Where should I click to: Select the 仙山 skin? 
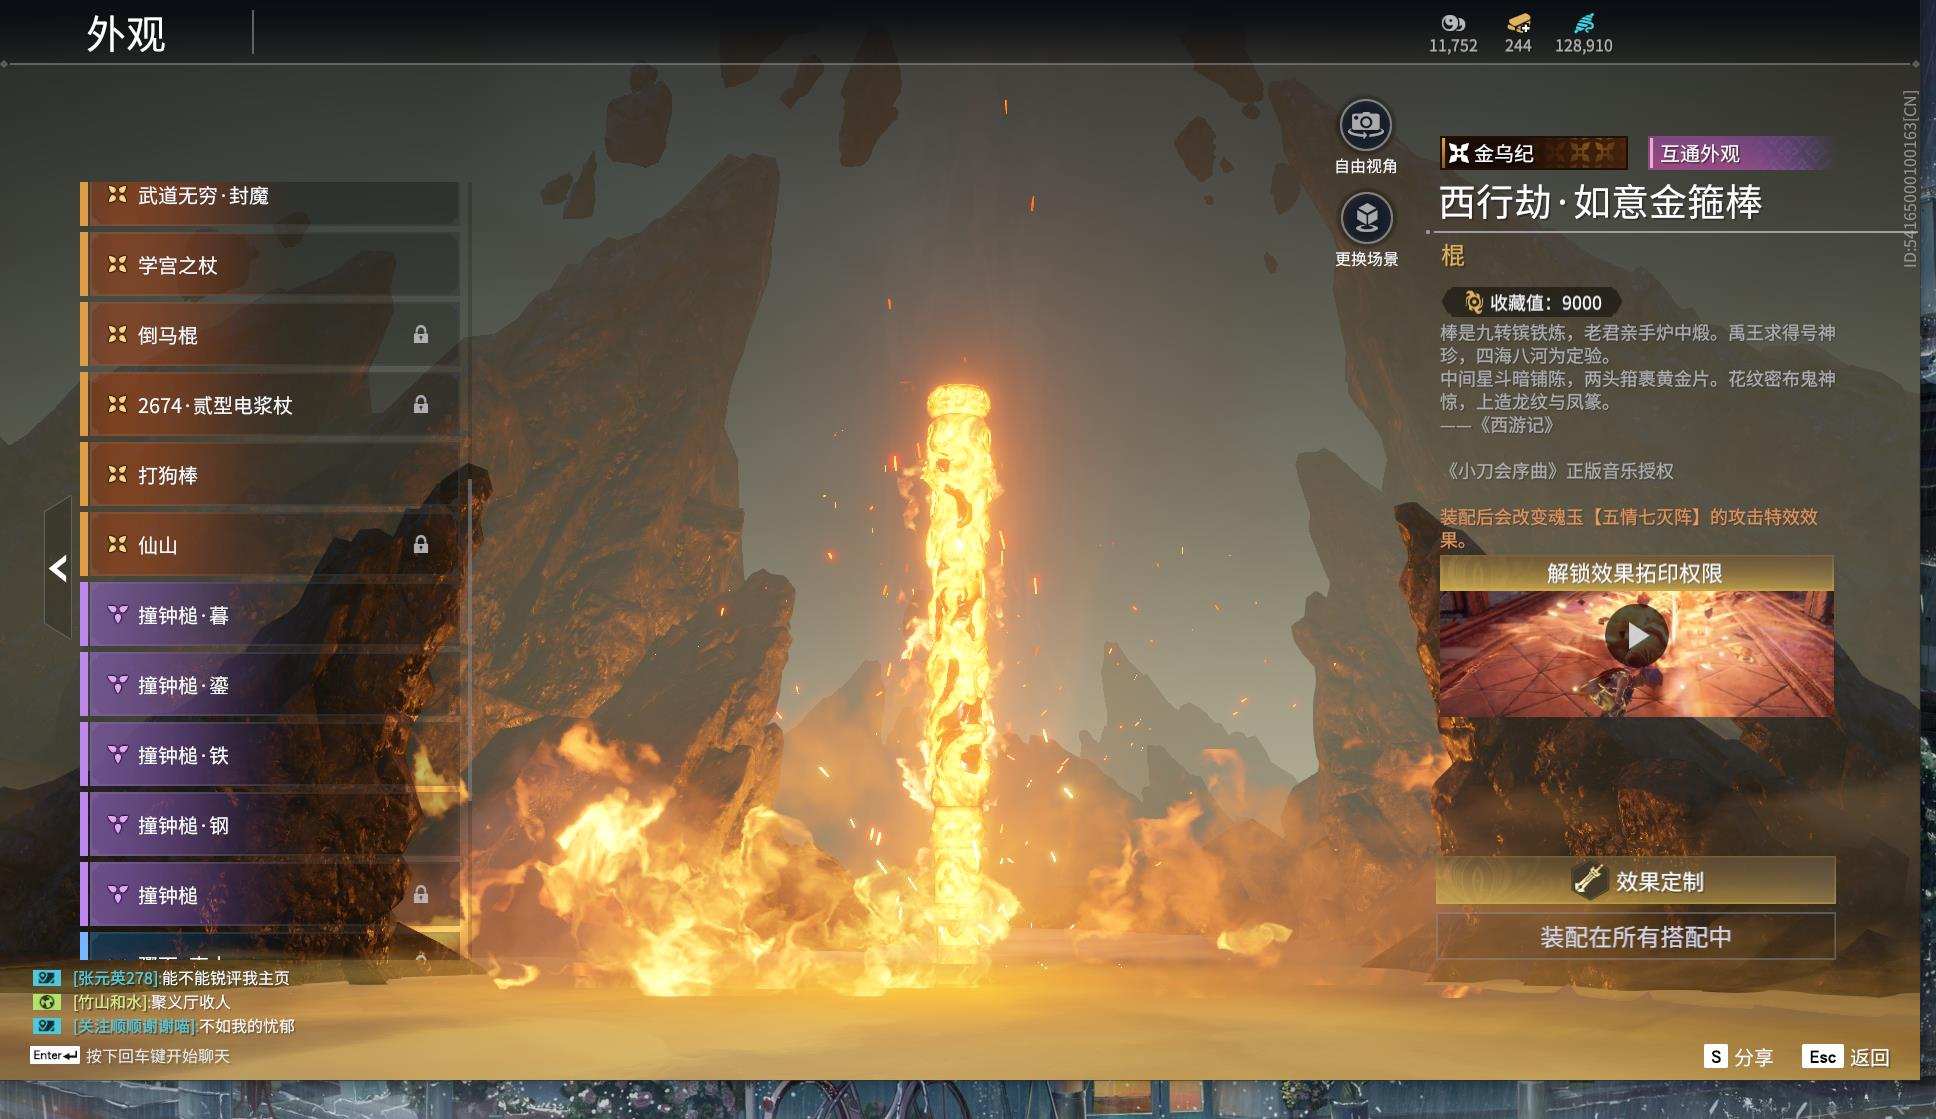tap(270, 545)
